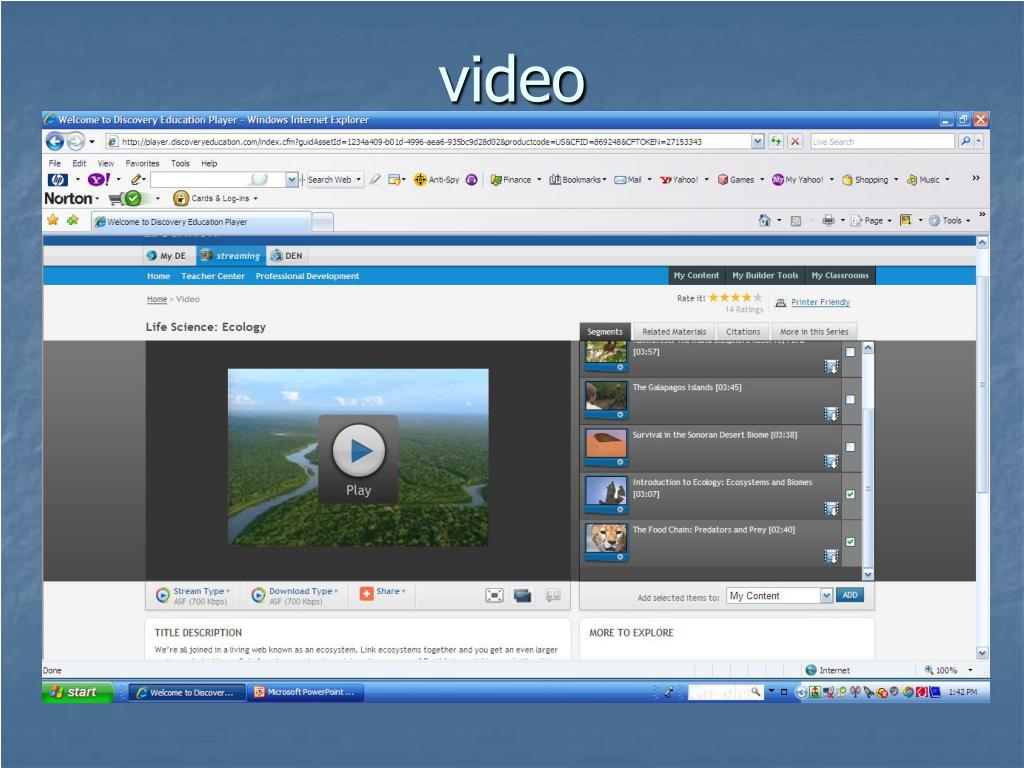This screenshot has width=1024, height=768.
Task: Open the File menu
Action: coord(55,163)
